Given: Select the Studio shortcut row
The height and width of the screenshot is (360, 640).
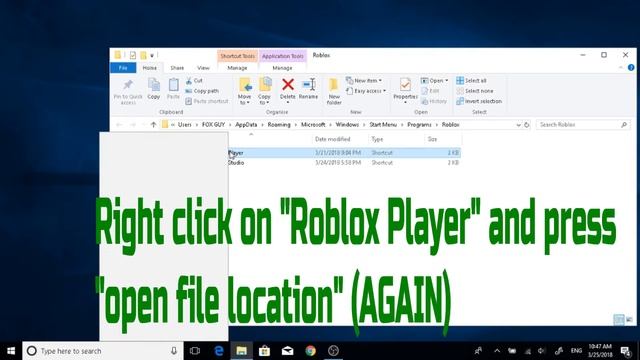Looking at the screenshot, I should point(344,162).
